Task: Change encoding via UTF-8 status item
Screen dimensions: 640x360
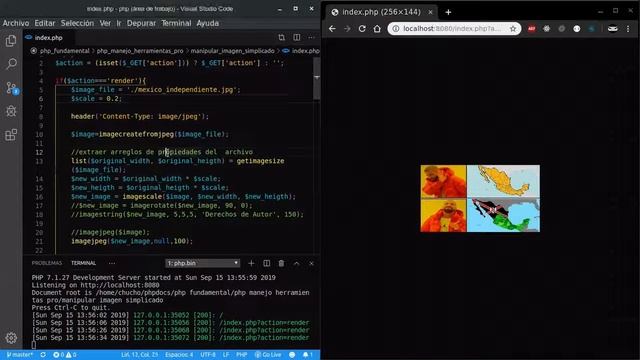Action: (x=208, y=355)
